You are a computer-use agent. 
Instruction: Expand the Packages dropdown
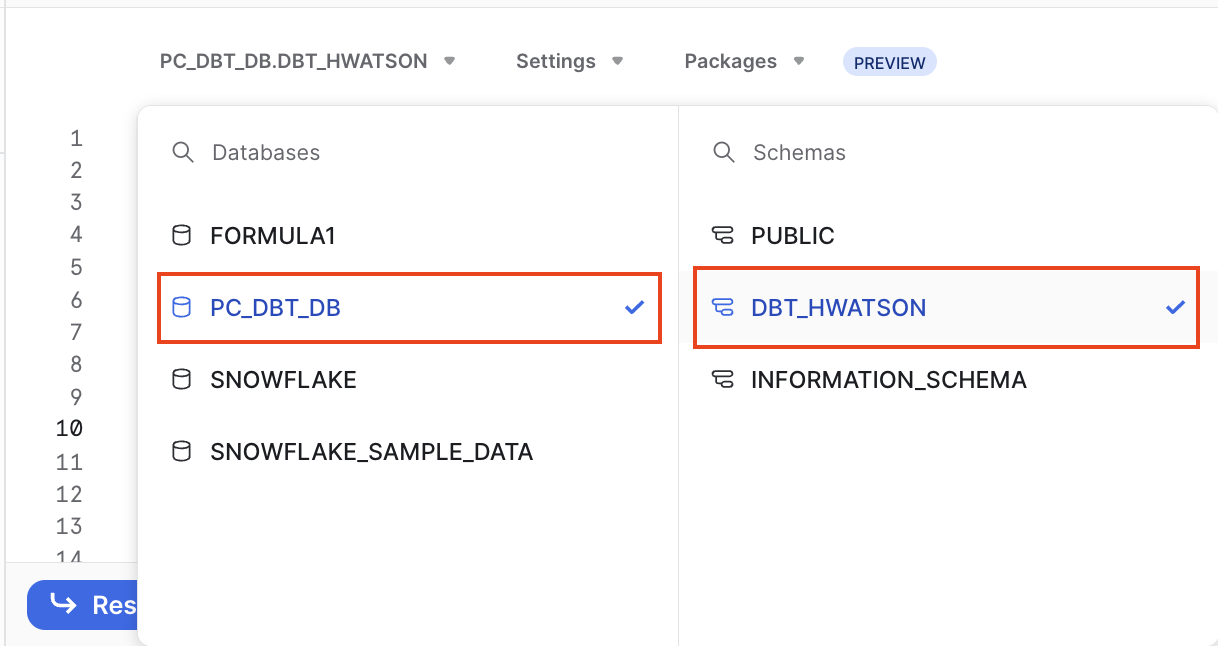click(x=744, y=61)
